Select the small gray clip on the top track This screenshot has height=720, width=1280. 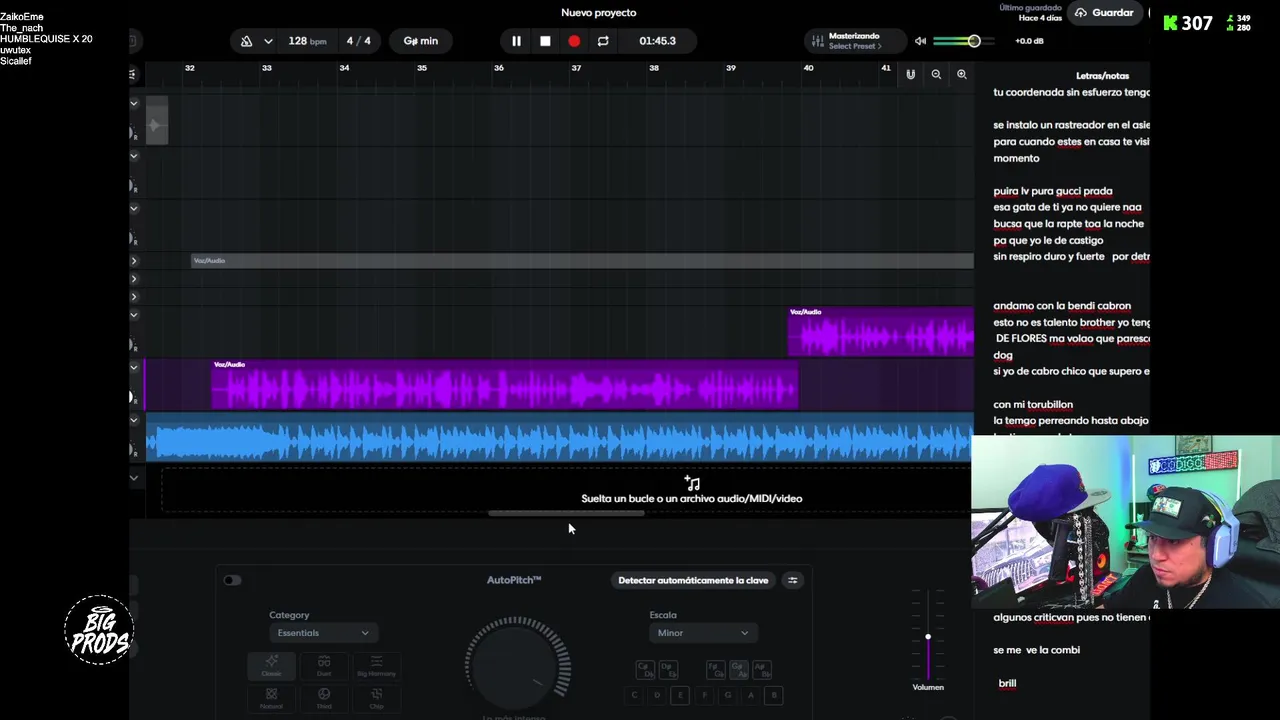pos(157,120)
